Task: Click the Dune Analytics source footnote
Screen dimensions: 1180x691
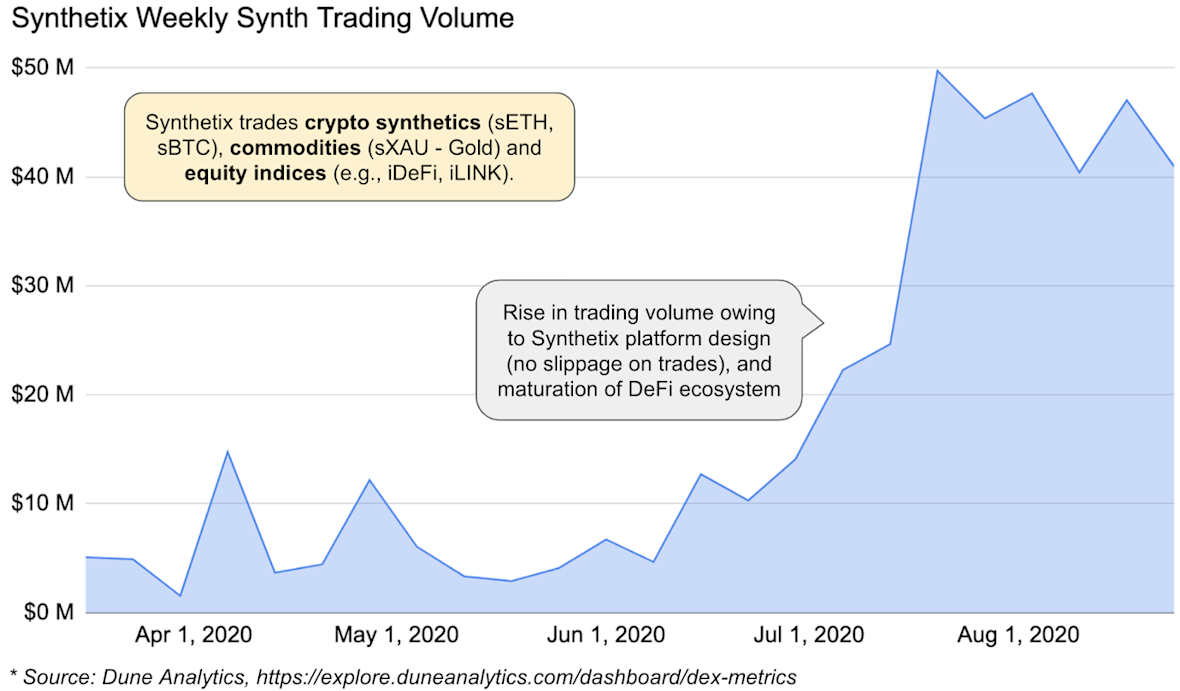Action: (x=403, y=677)
